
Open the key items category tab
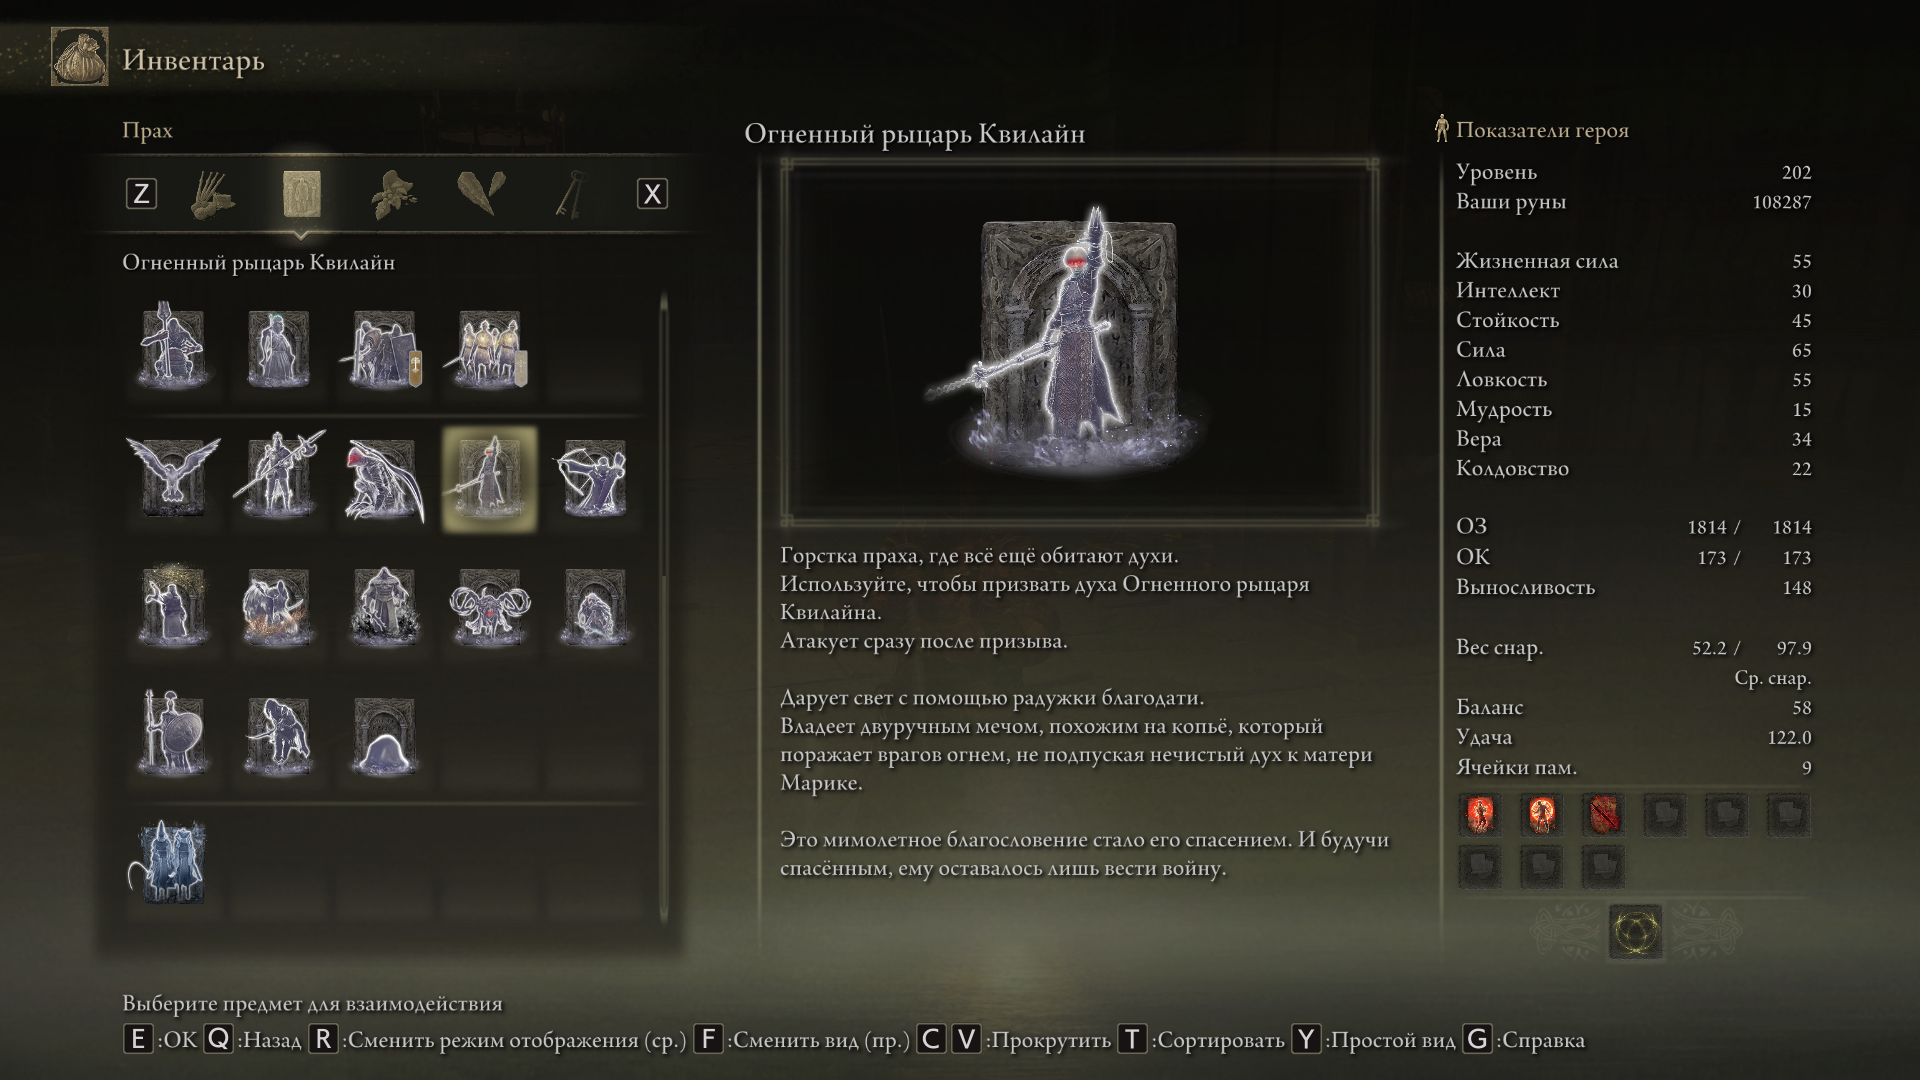tap(571, 194)
